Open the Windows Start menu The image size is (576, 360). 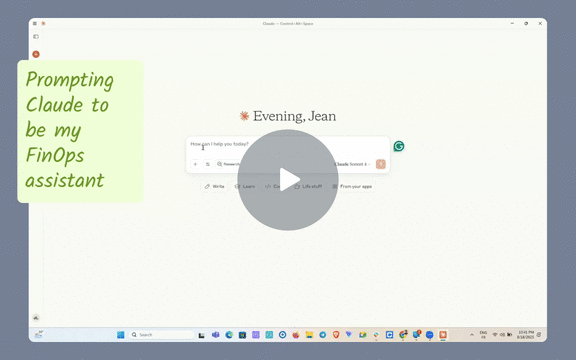tap(120, 335)
